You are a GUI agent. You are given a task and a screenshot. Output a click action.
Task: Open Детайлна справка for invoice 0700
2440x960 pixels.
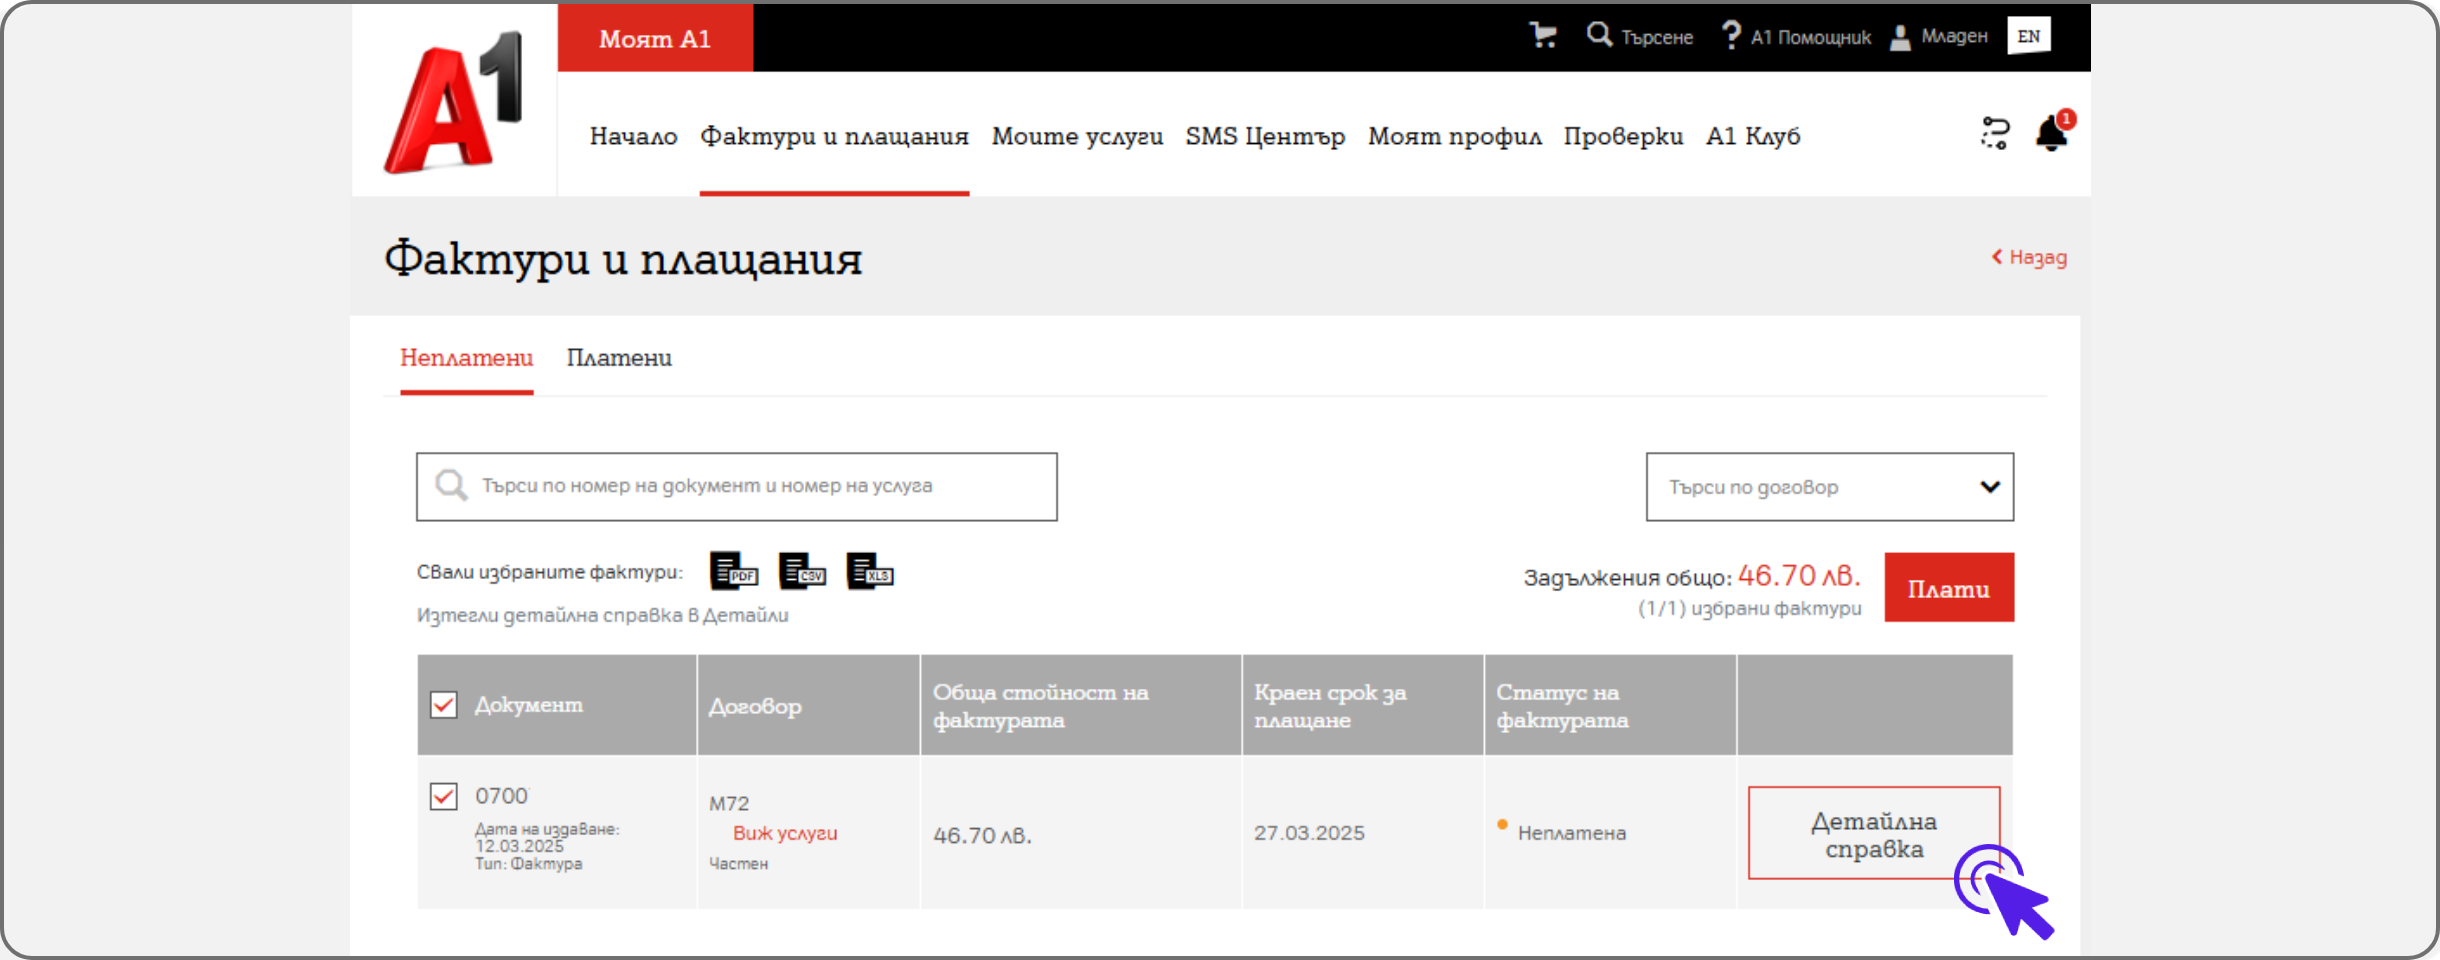[x=1873, y=833]
